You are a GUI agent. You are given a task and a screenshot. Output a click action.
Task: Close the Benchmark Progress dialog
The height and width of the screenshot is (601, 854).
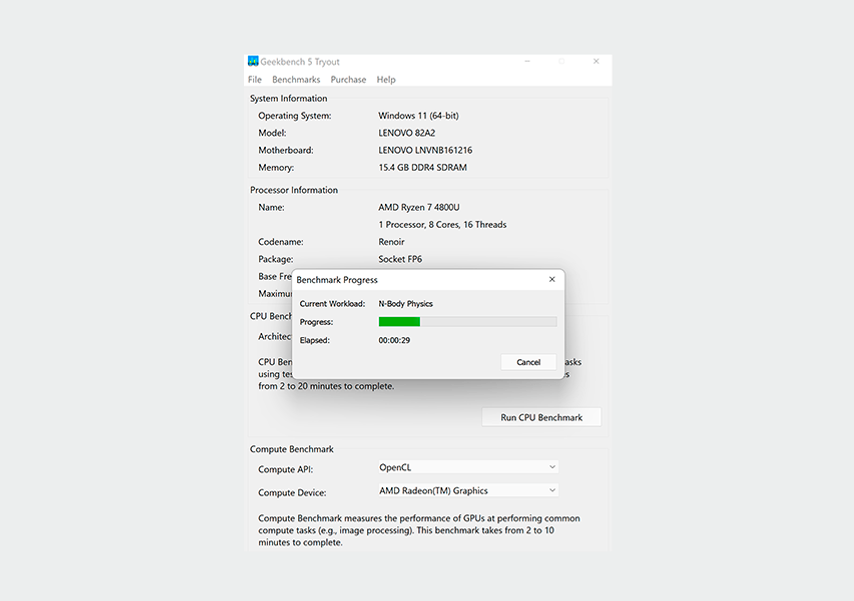(x=552, y=280)
